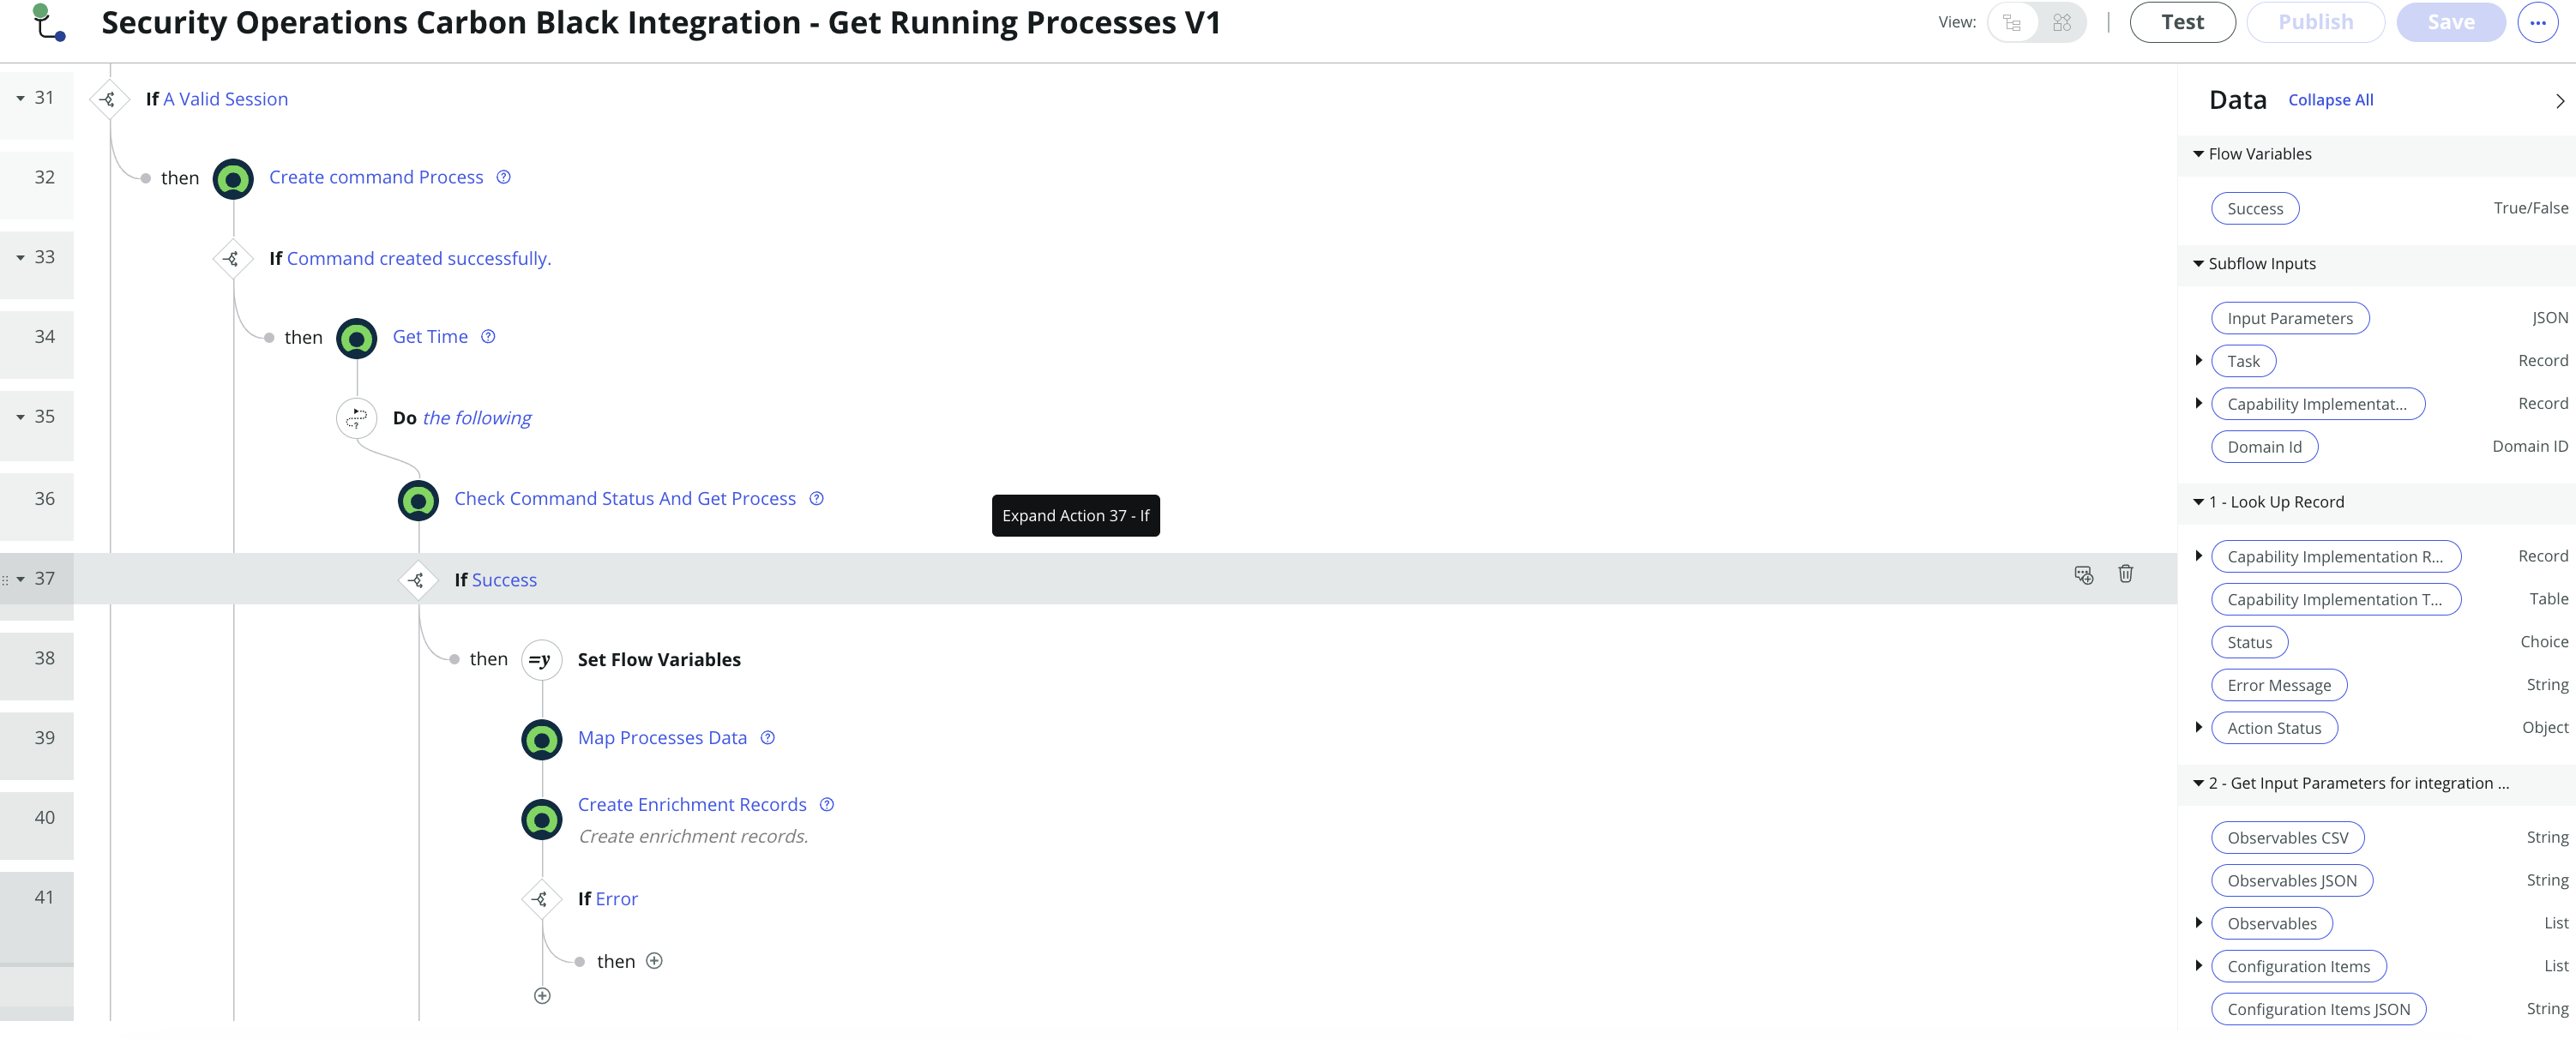Expand the Task record pill
2576x1039 pixels.
pos(2198,360)
